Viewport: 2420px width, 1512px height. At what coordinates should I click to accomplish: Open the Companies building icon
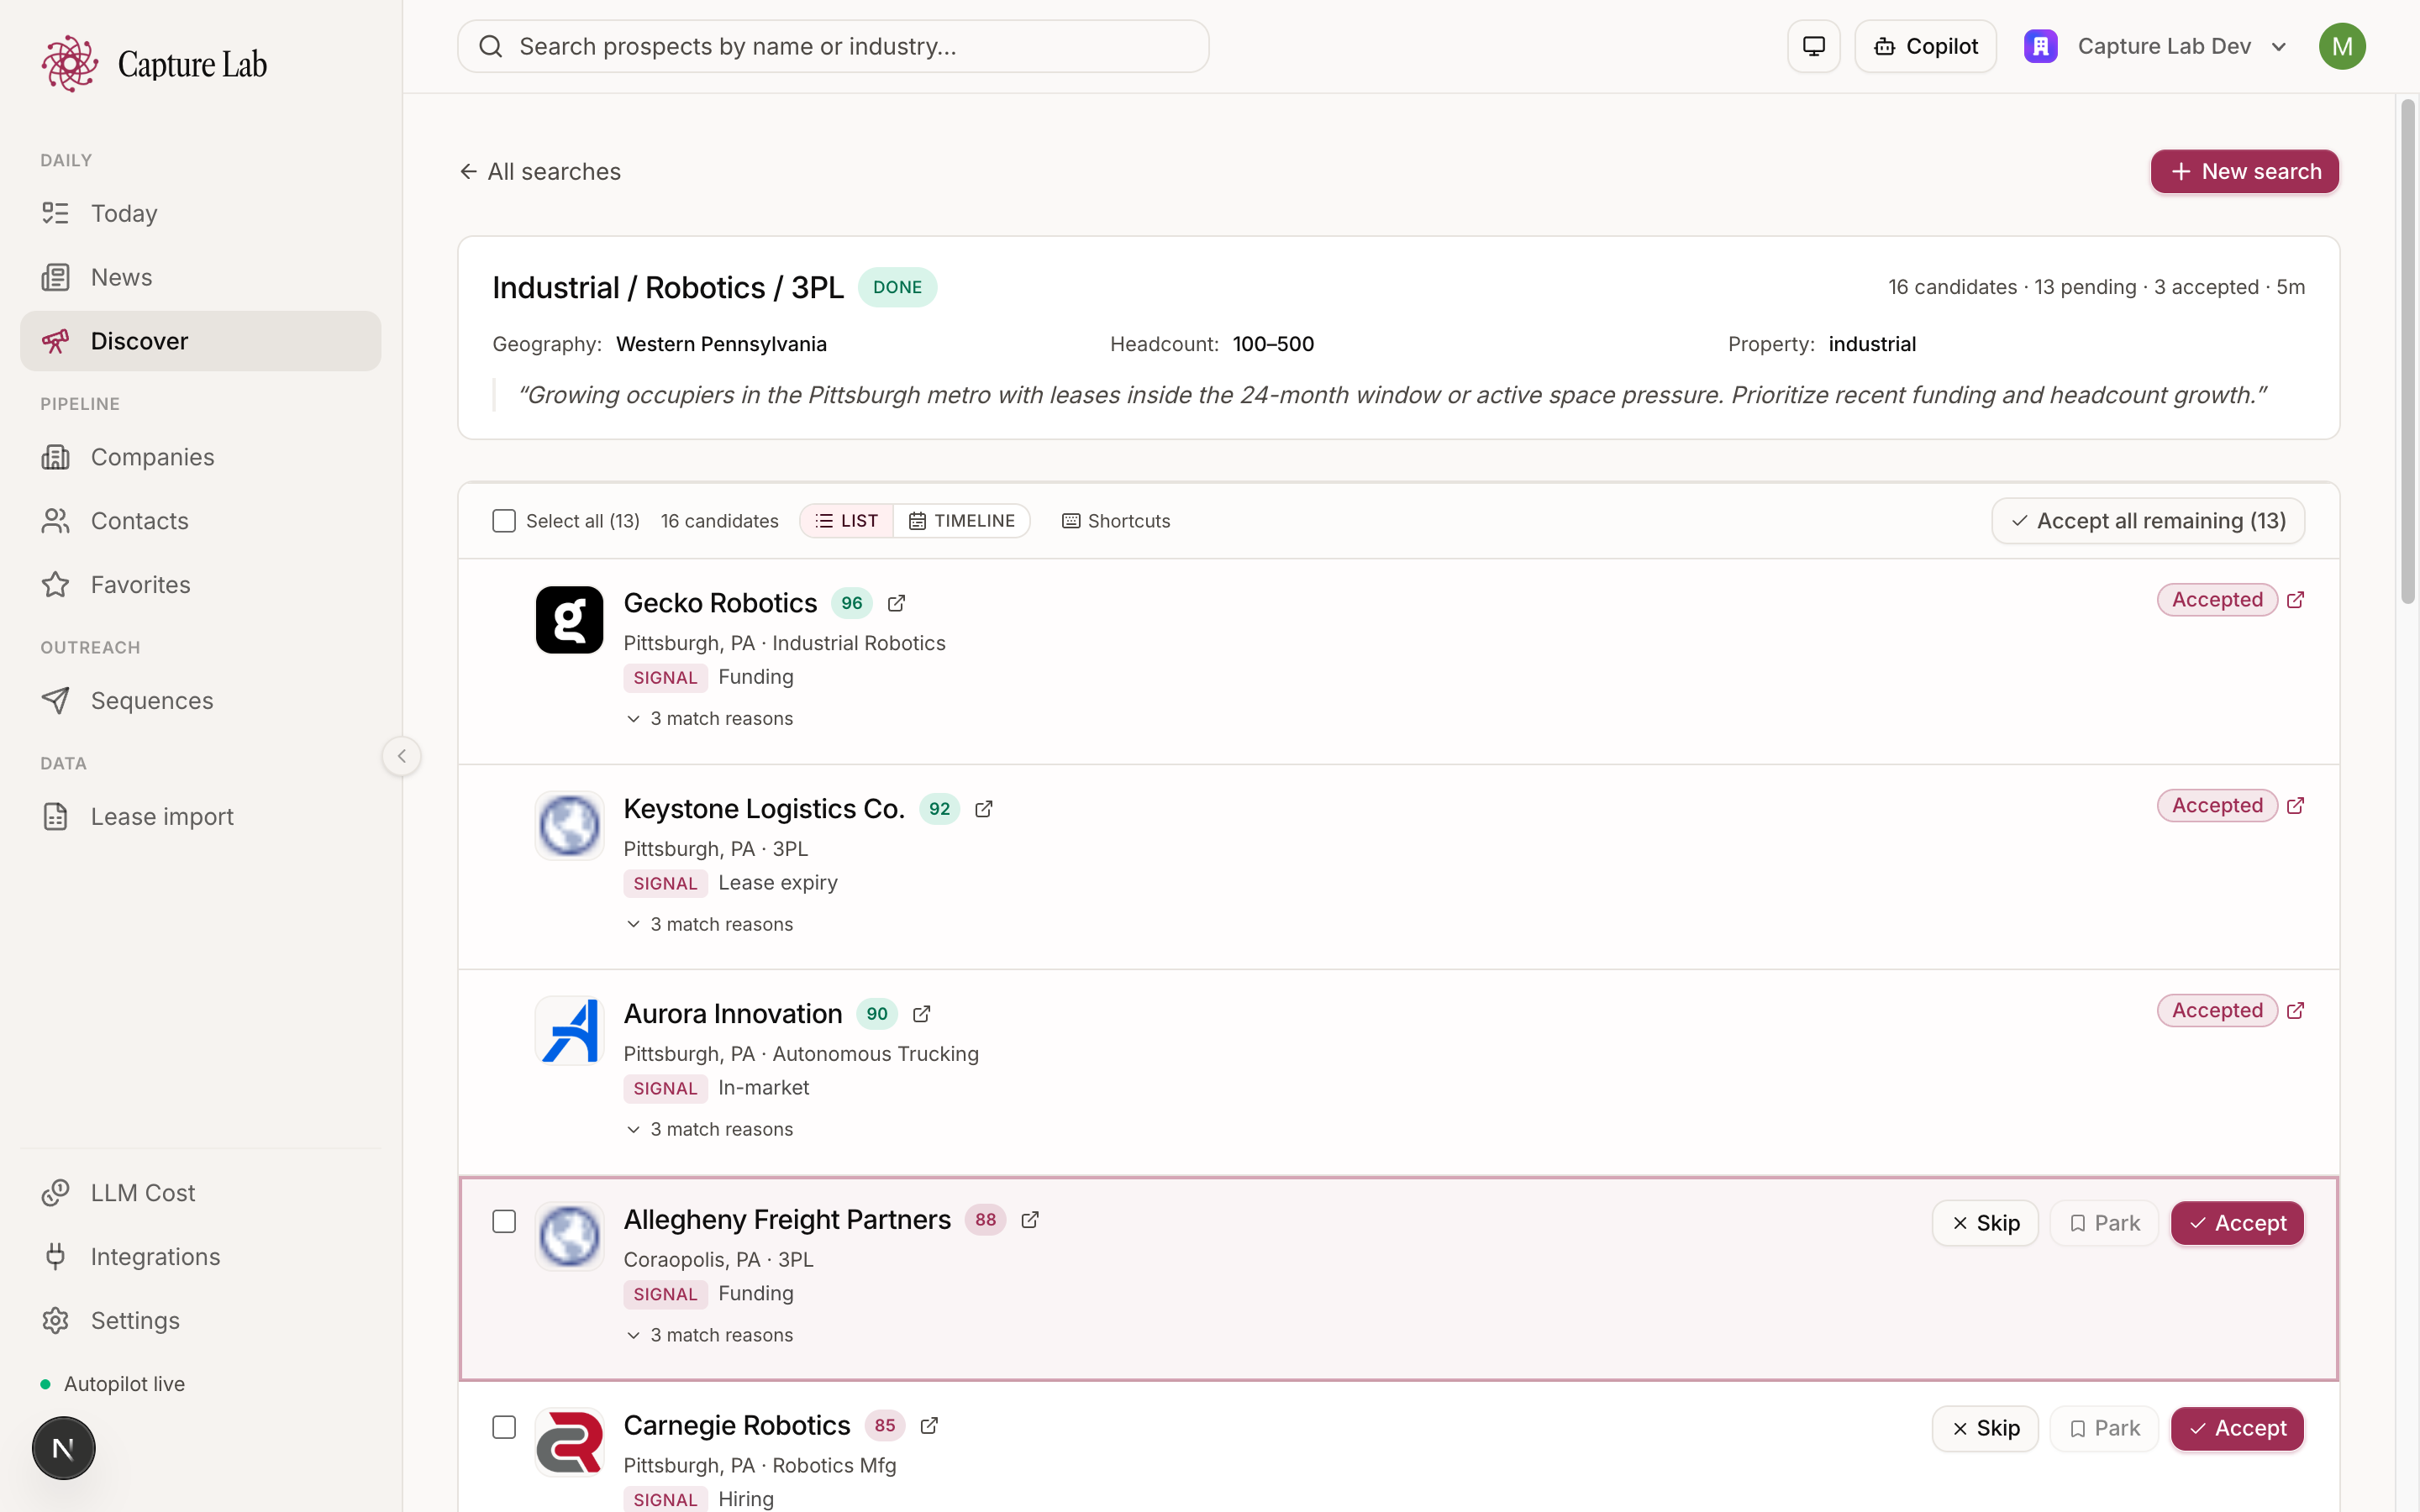55,457
